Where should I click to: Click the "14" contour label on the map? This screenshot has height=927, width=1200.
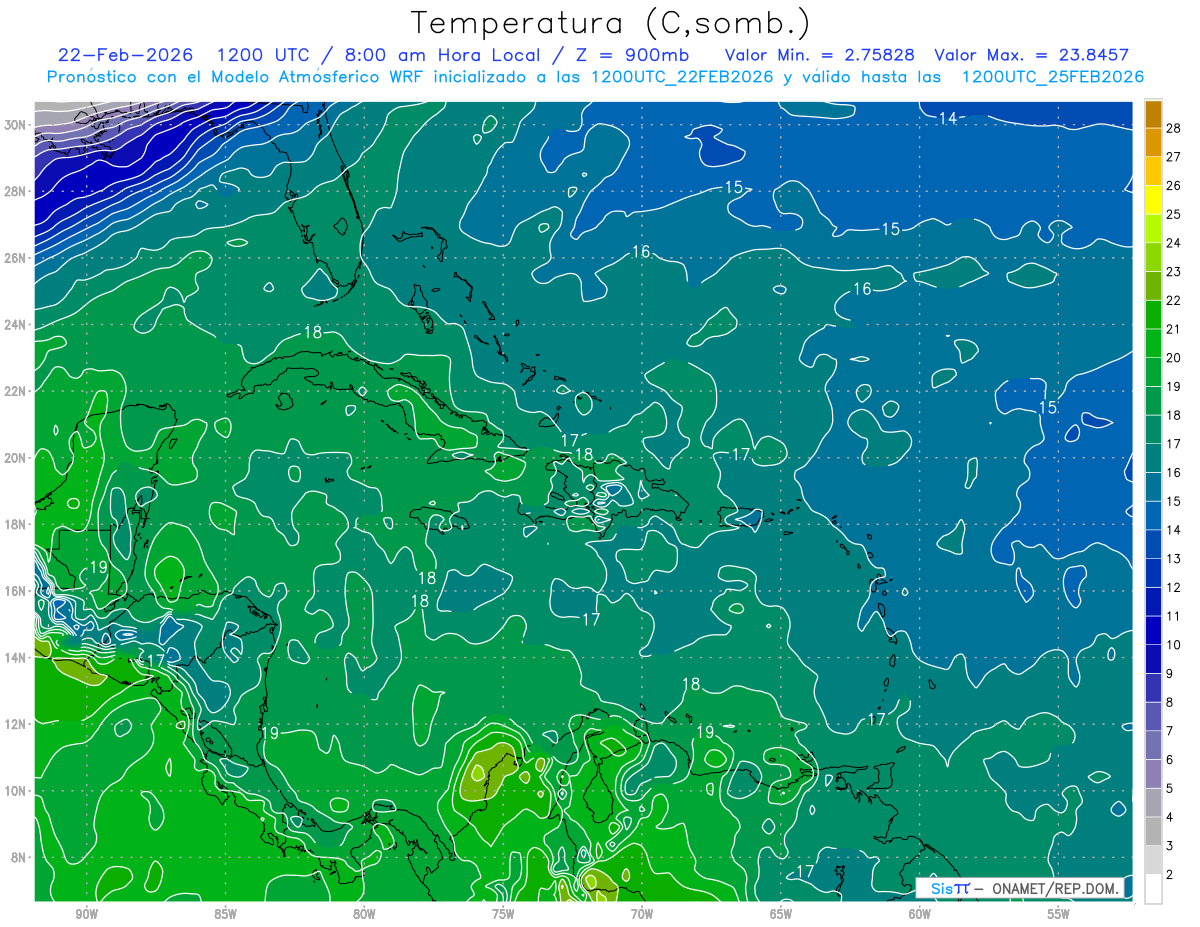click(948, 118)
